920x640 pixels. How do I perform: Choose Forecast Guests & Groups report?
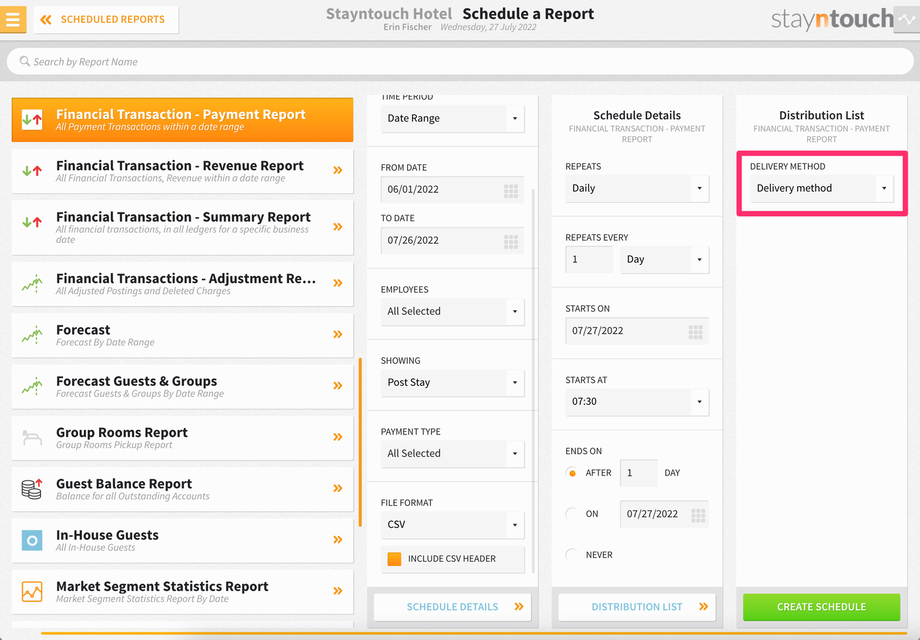click(182, 386)
